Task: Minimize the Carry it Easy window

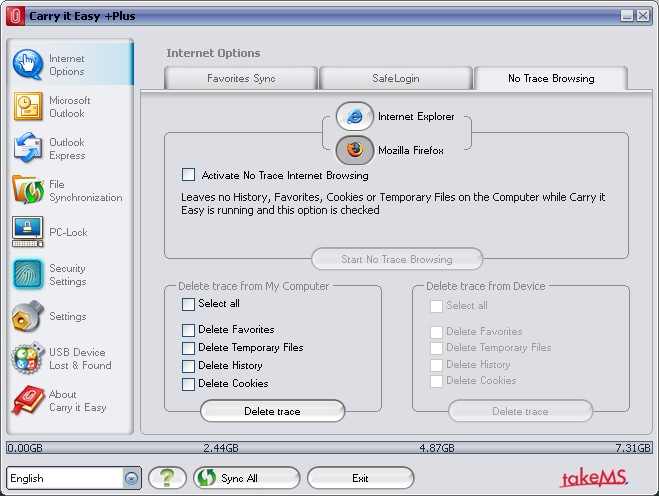Action: pyautogui.click(x=627, y=16)
